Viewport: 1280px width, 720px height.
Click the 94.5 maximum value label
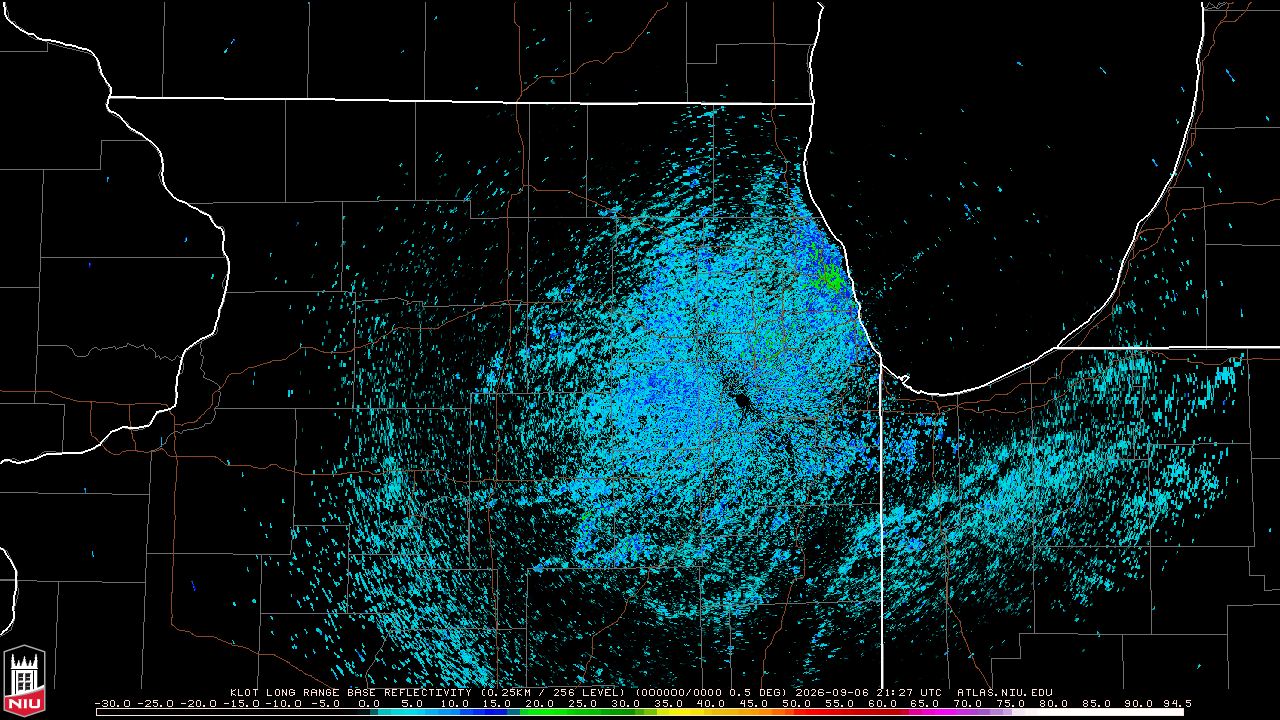1176,703
